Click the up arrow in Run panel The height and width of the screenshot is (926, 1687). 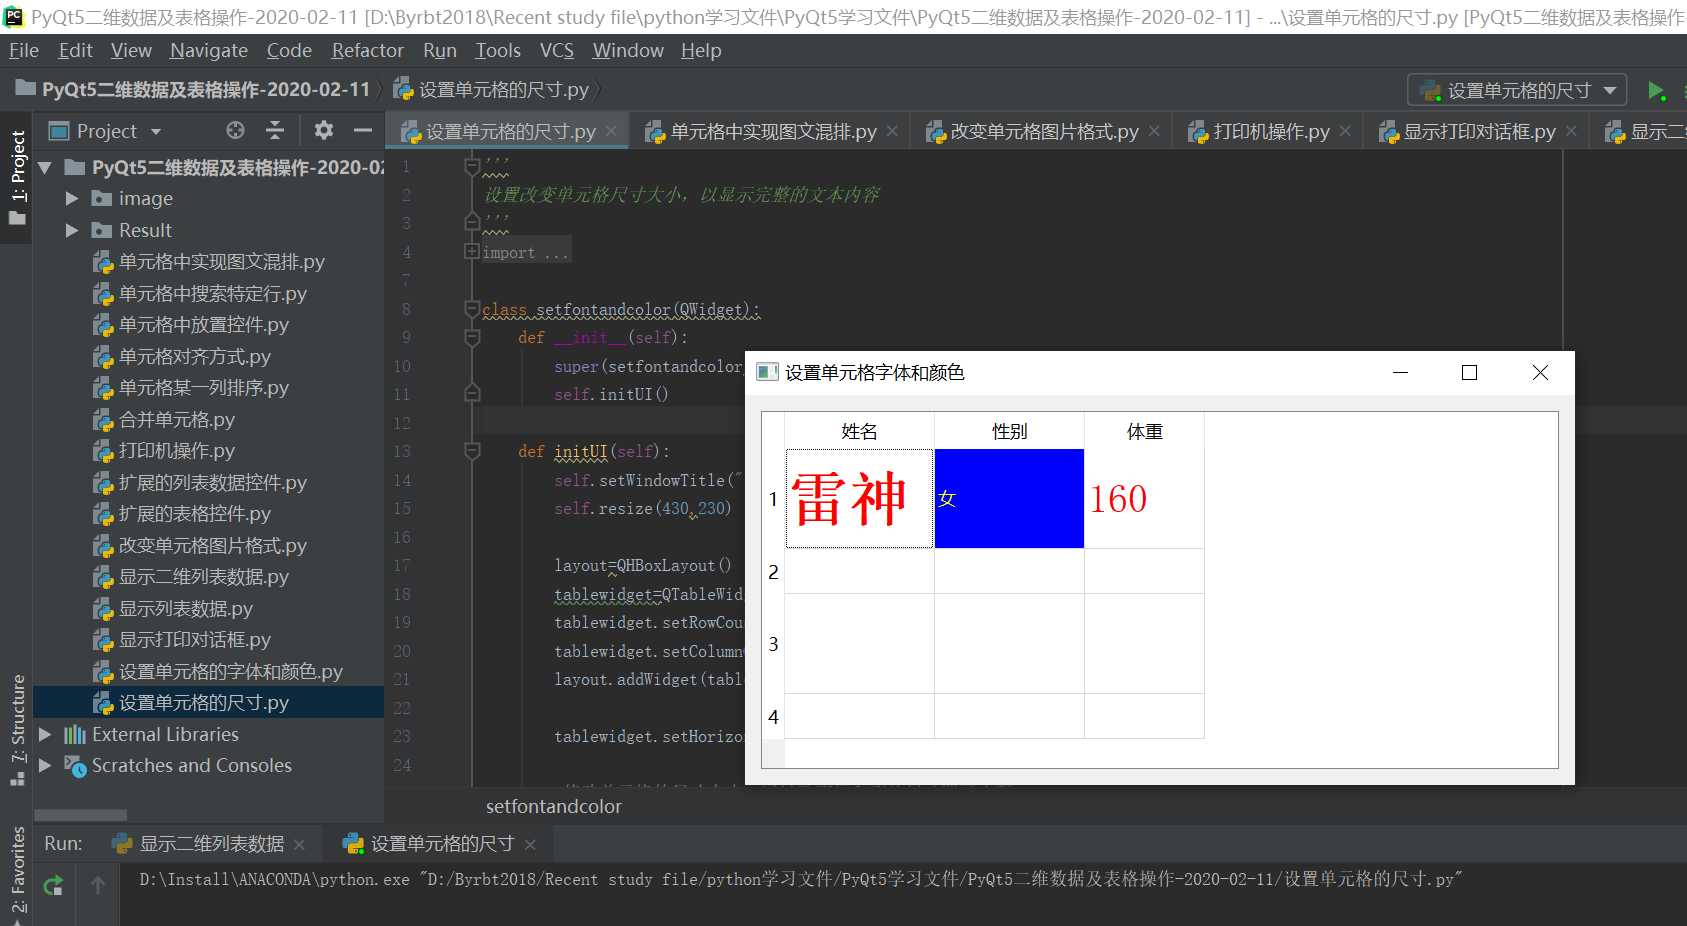[x=98, y=885]
